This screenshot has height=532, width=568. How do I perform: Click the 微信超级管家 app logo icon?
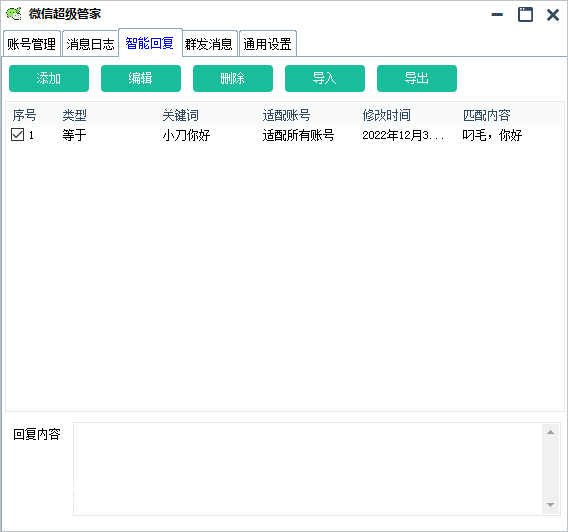coord(14,14)
